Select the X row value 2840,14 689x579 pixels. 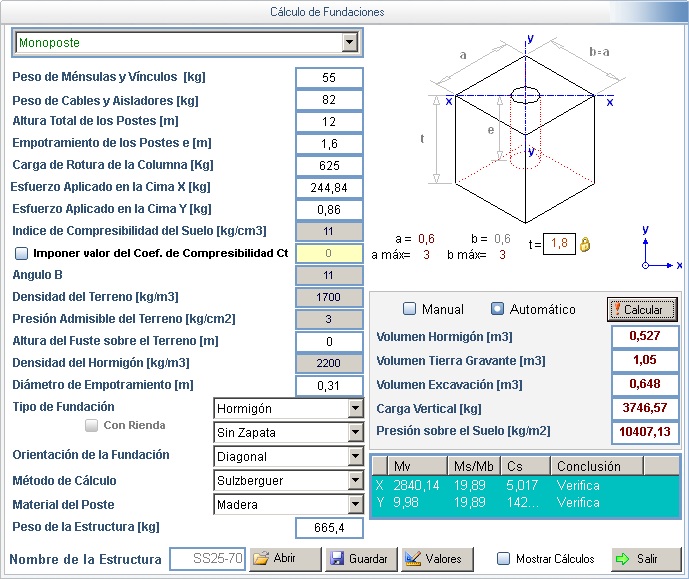coord(416,485)
